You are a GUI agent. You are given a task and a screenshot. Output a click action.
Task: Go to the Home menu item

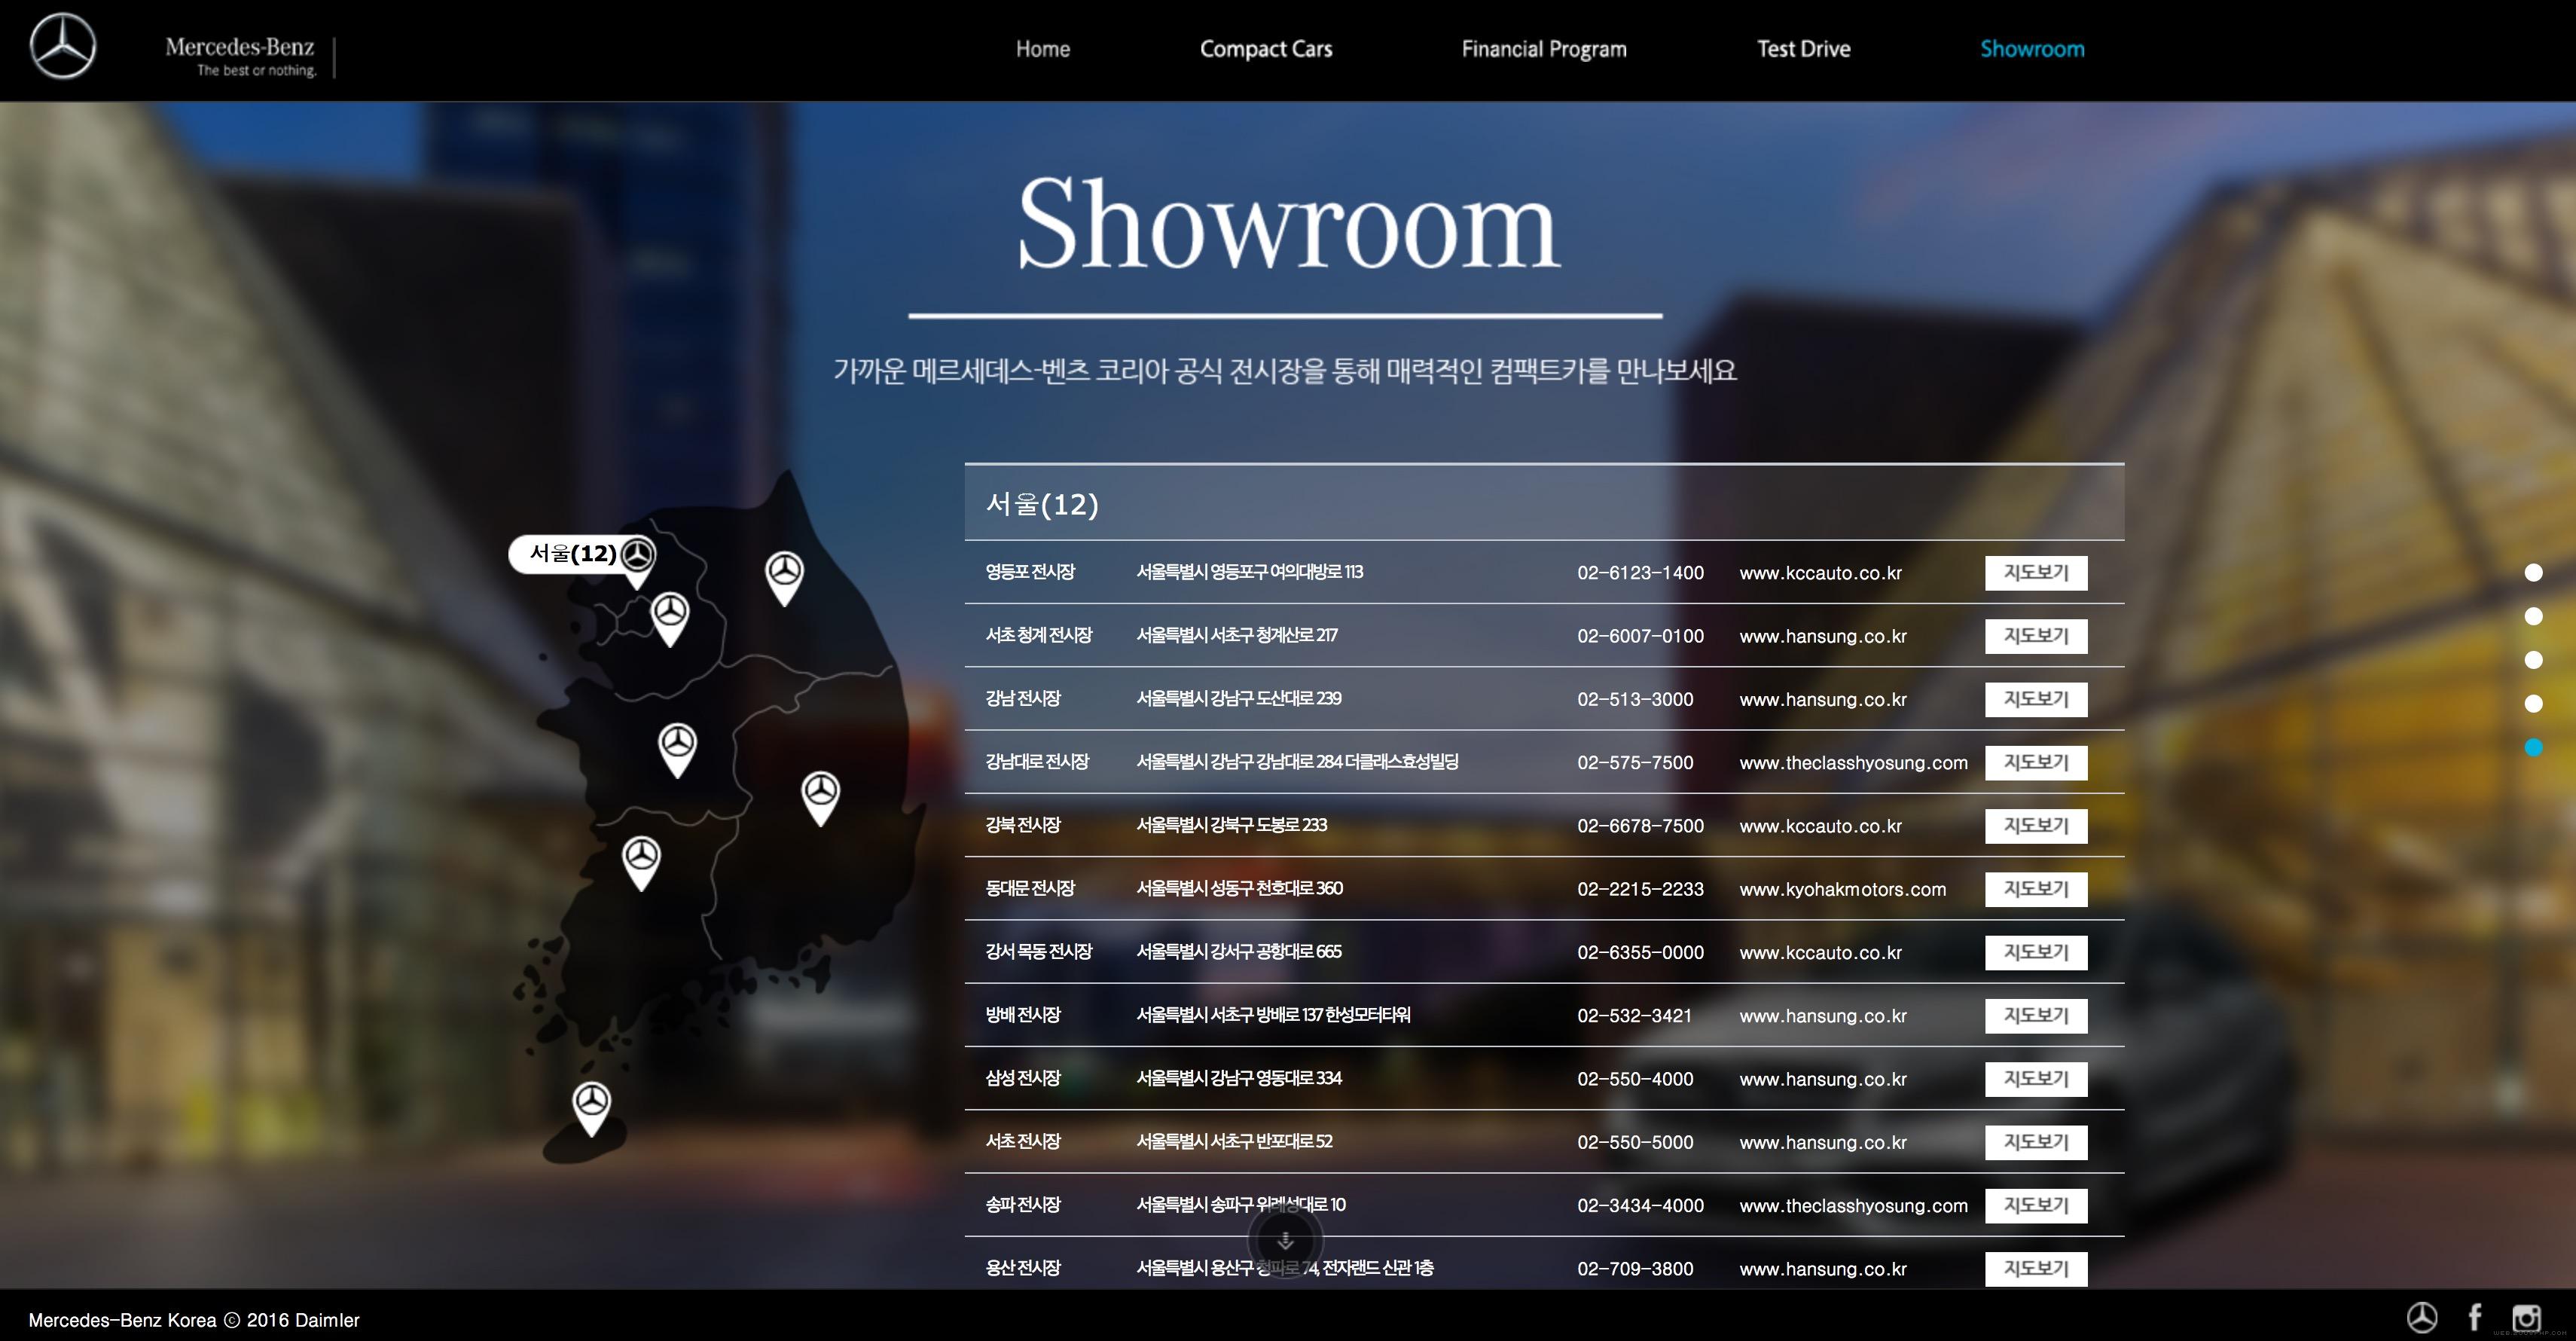pyautogui.click(x=1042, y=49)
